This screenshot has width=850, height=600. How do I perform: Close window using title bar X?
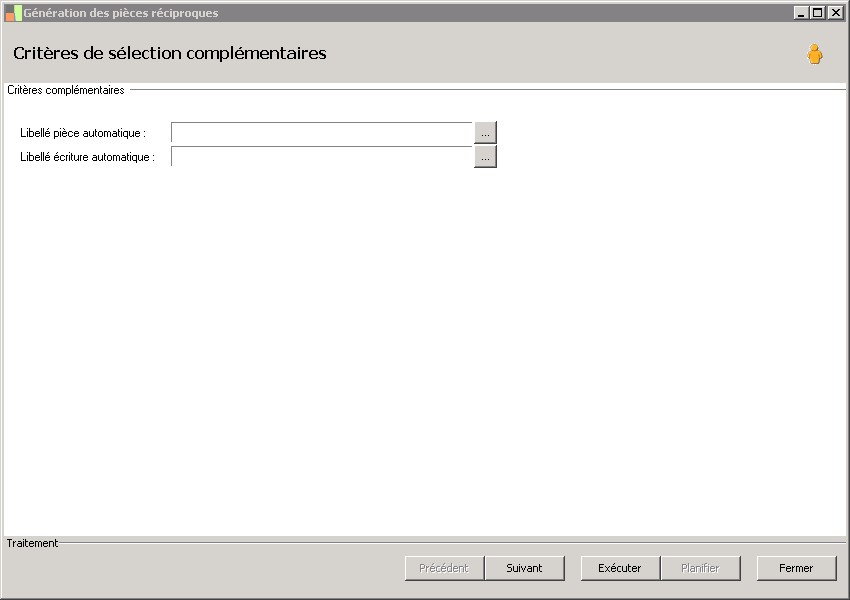(835, 12)
